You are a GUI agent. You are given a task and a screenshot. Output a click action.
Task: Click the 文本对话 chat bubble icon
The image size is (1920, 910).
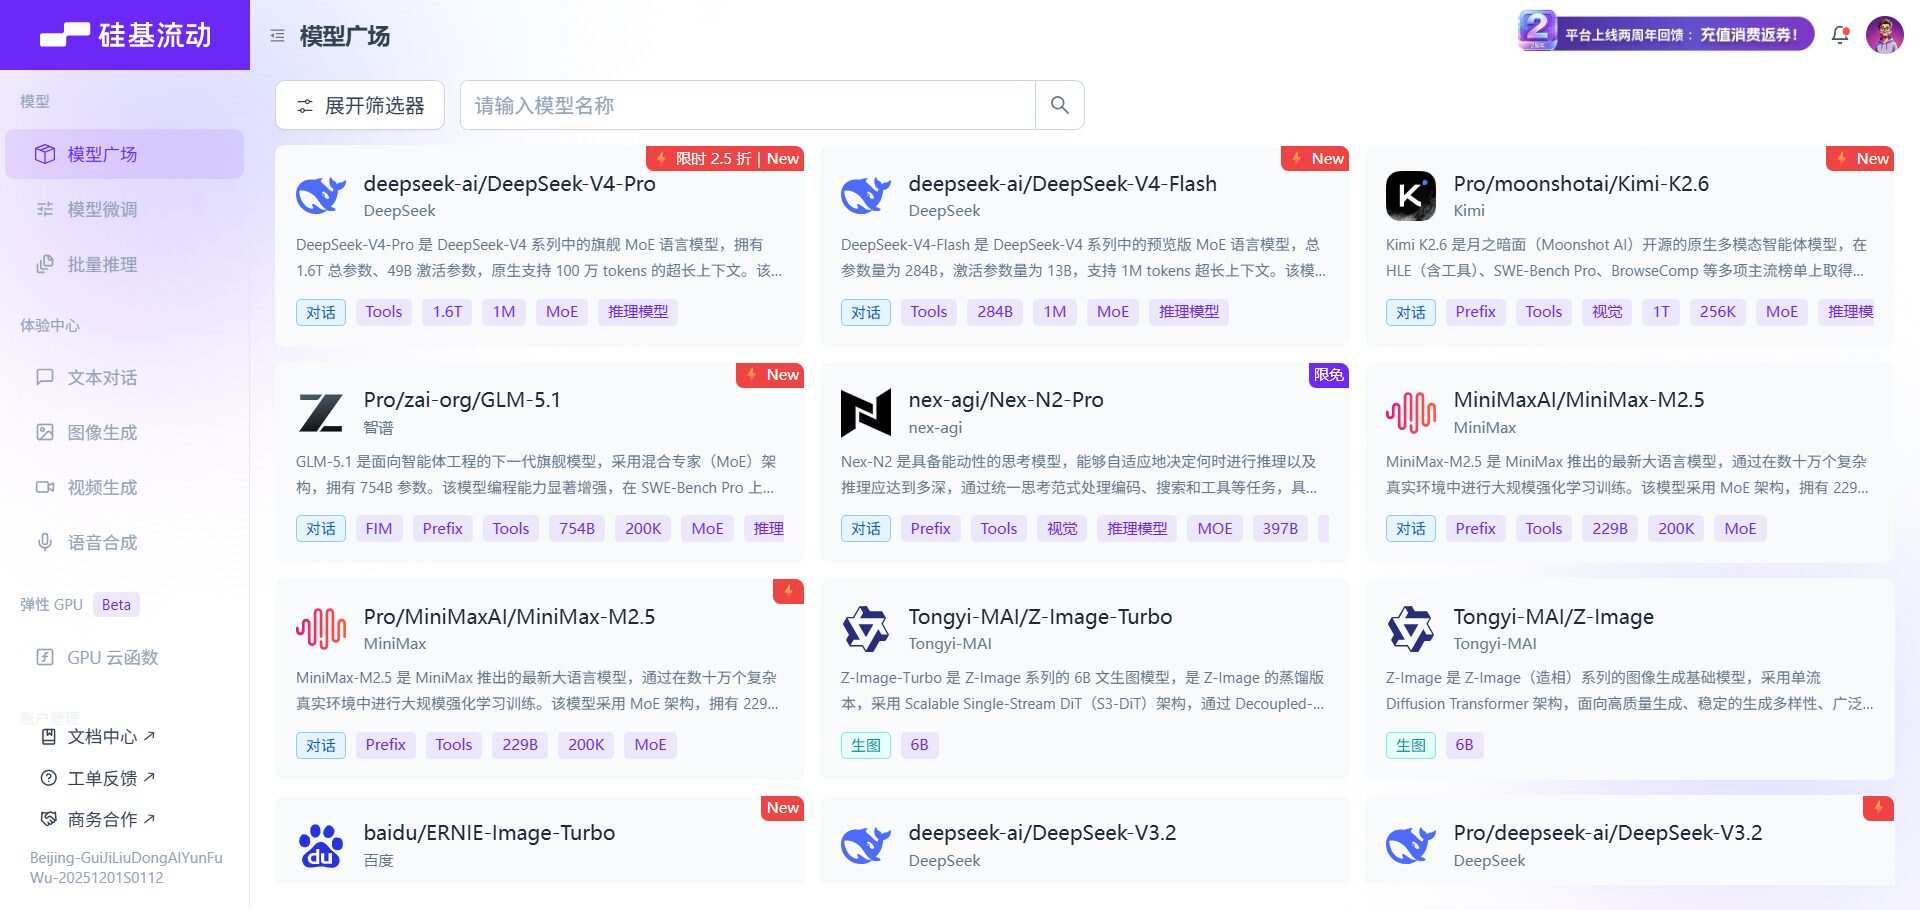tap(45, 377)
